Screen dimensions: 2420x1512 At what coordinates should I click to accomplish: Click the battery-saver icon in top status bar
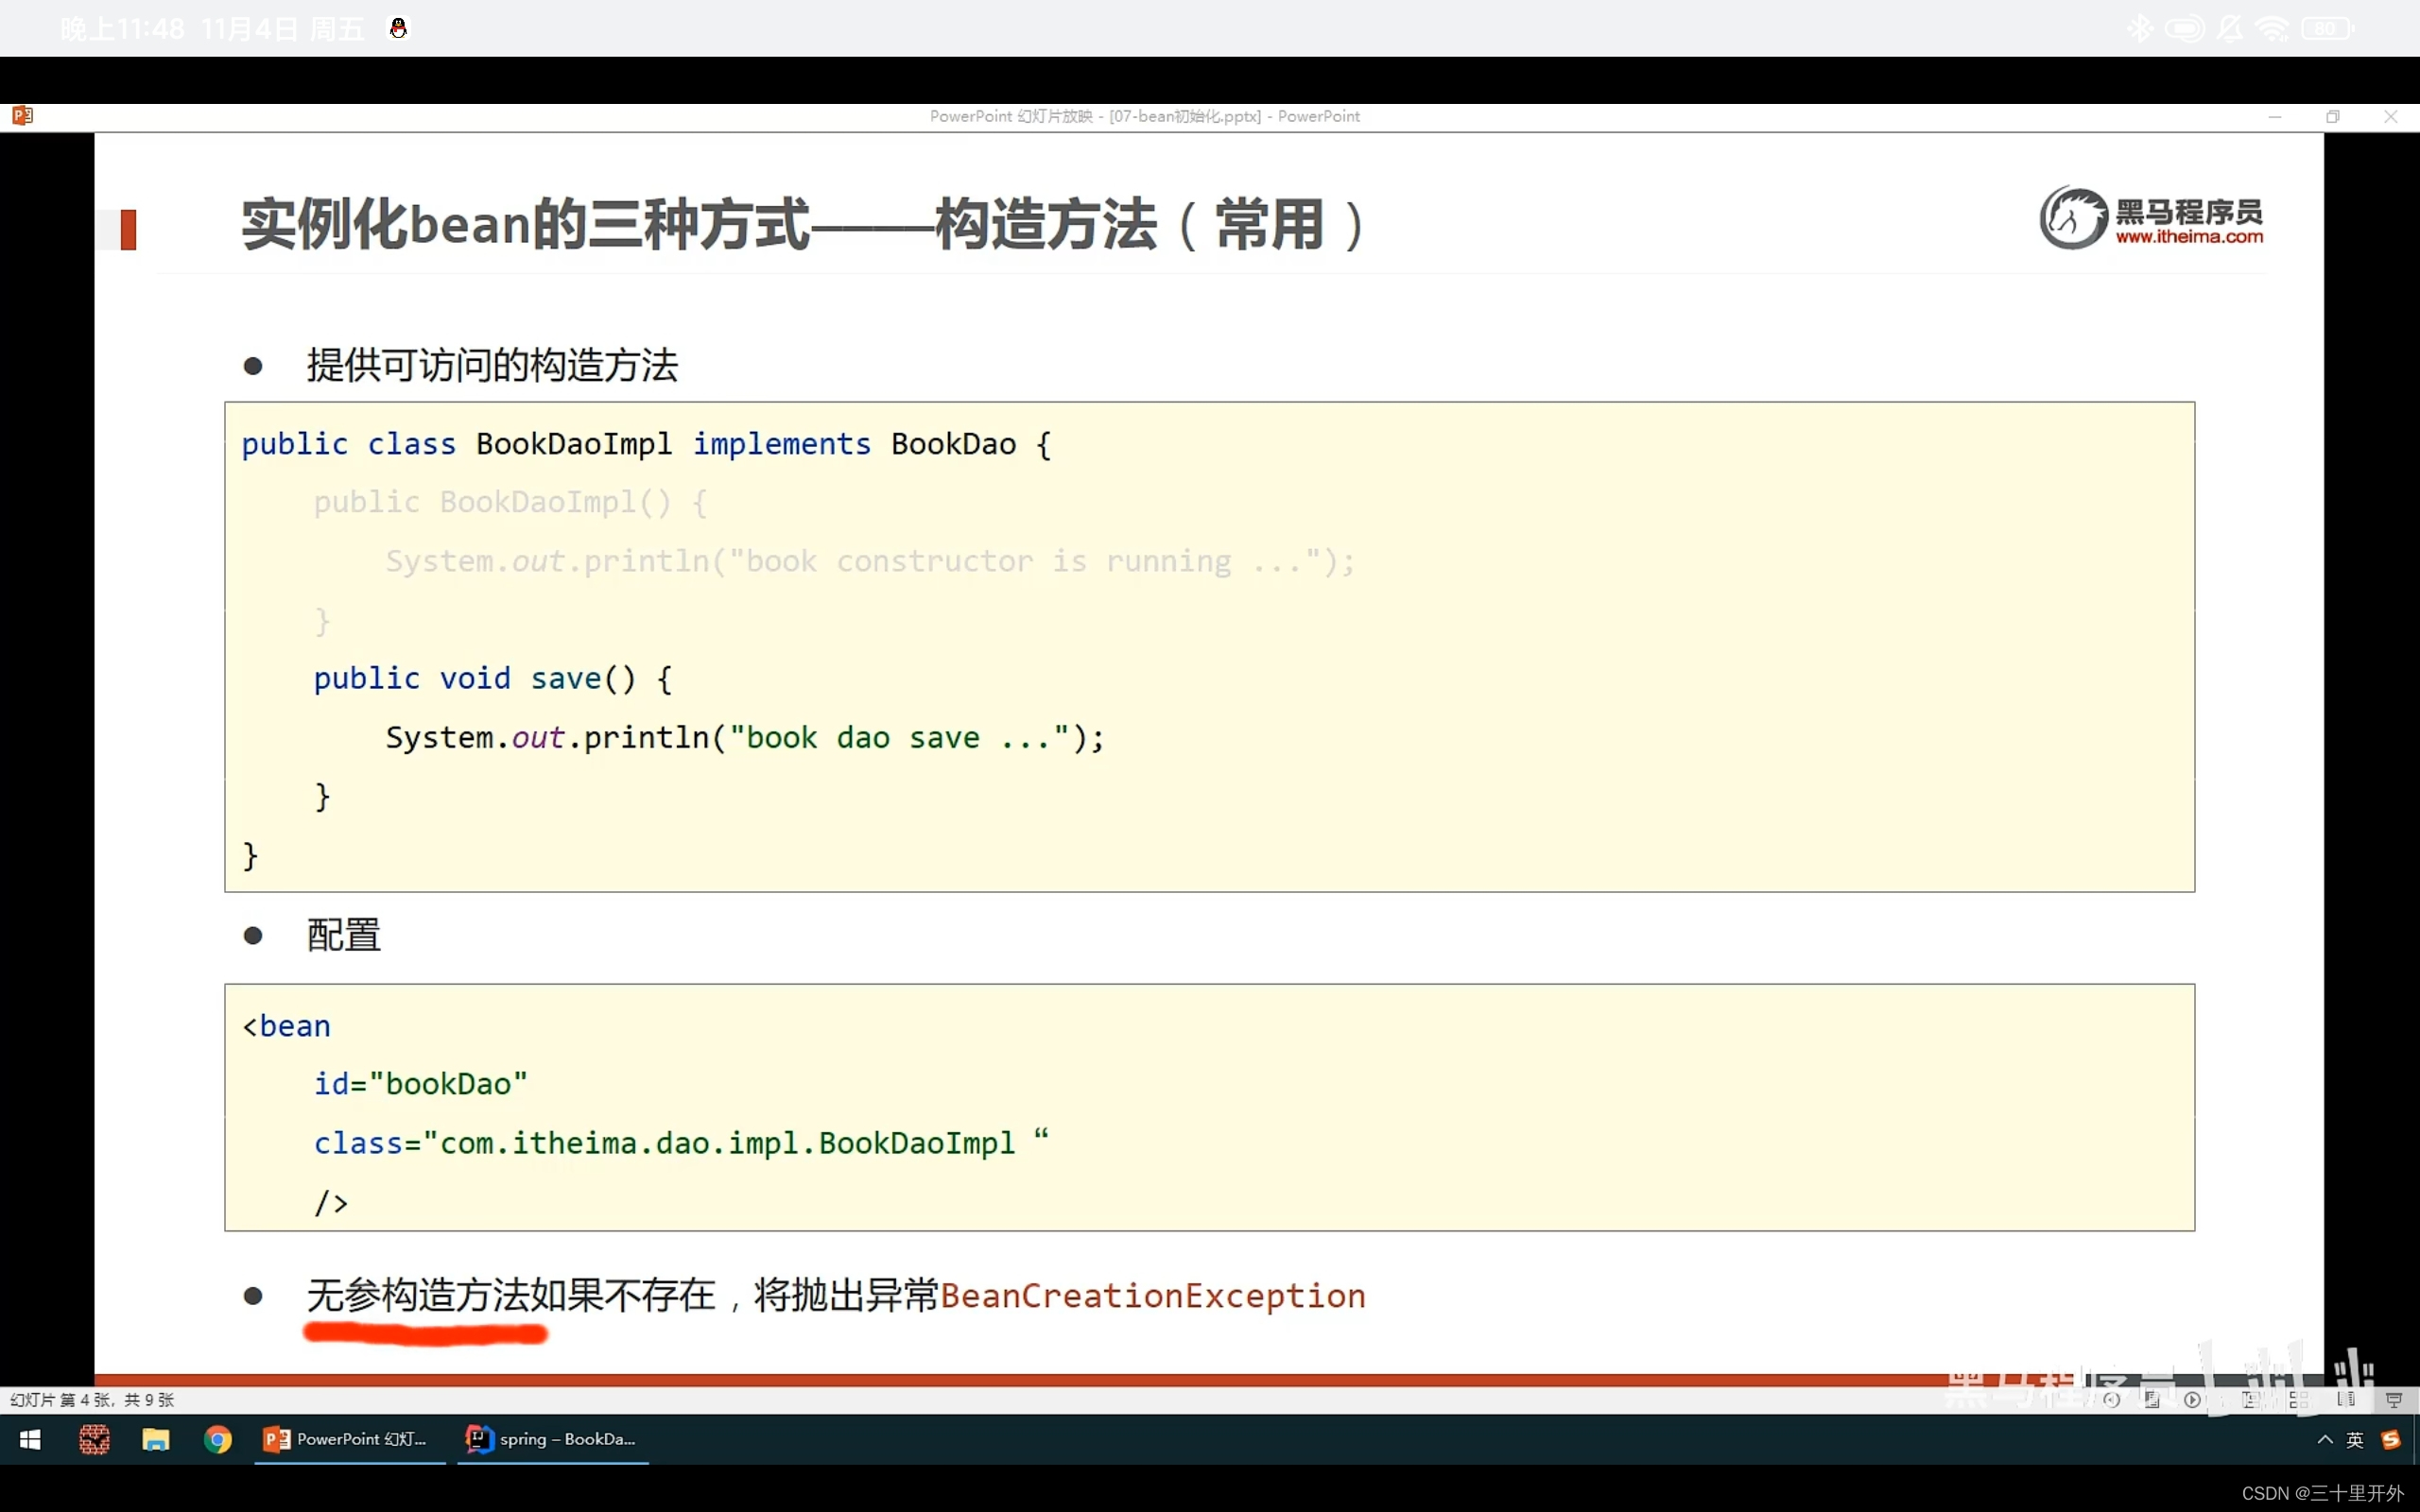point(2184,28)
